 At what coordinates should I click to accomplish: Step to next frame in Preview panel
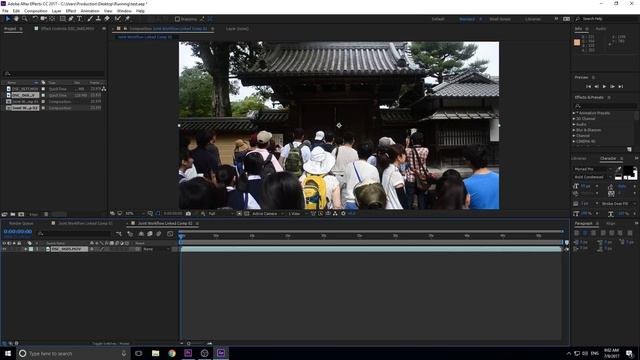point(612,87)
